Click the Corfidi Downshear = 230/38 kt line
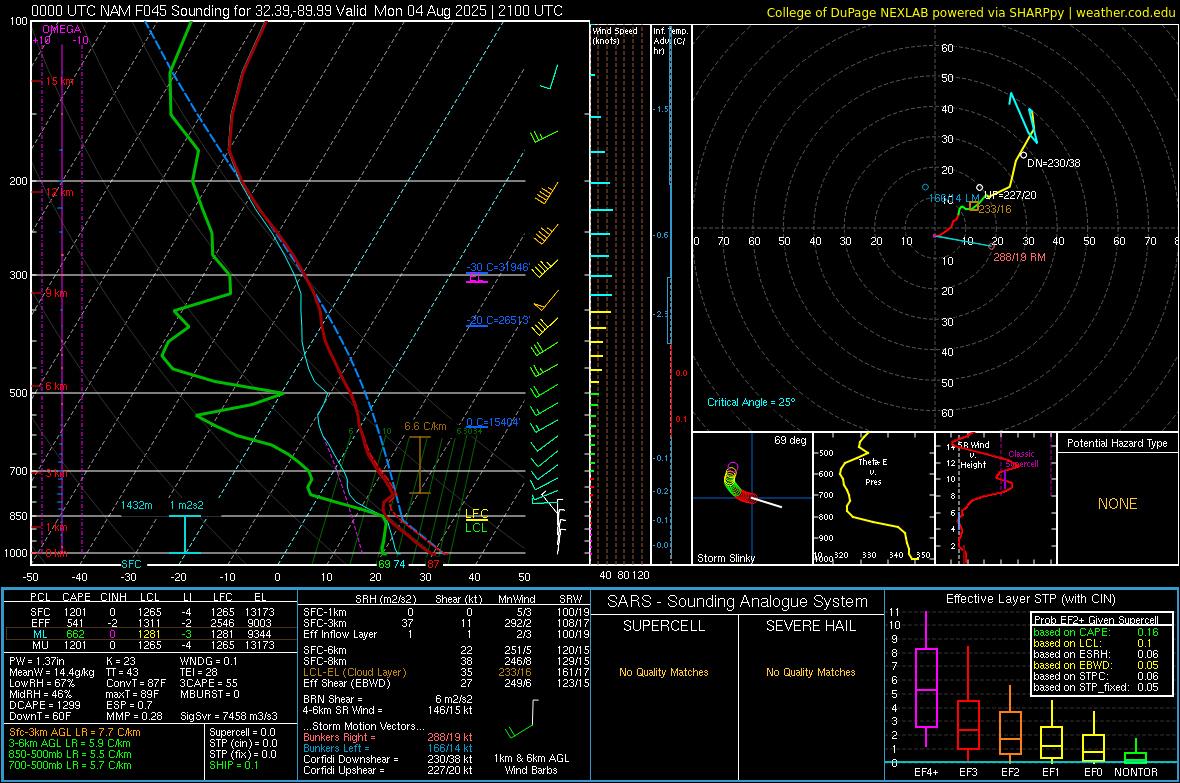The height and width of the screenshot is (783, 1180). 388,759
